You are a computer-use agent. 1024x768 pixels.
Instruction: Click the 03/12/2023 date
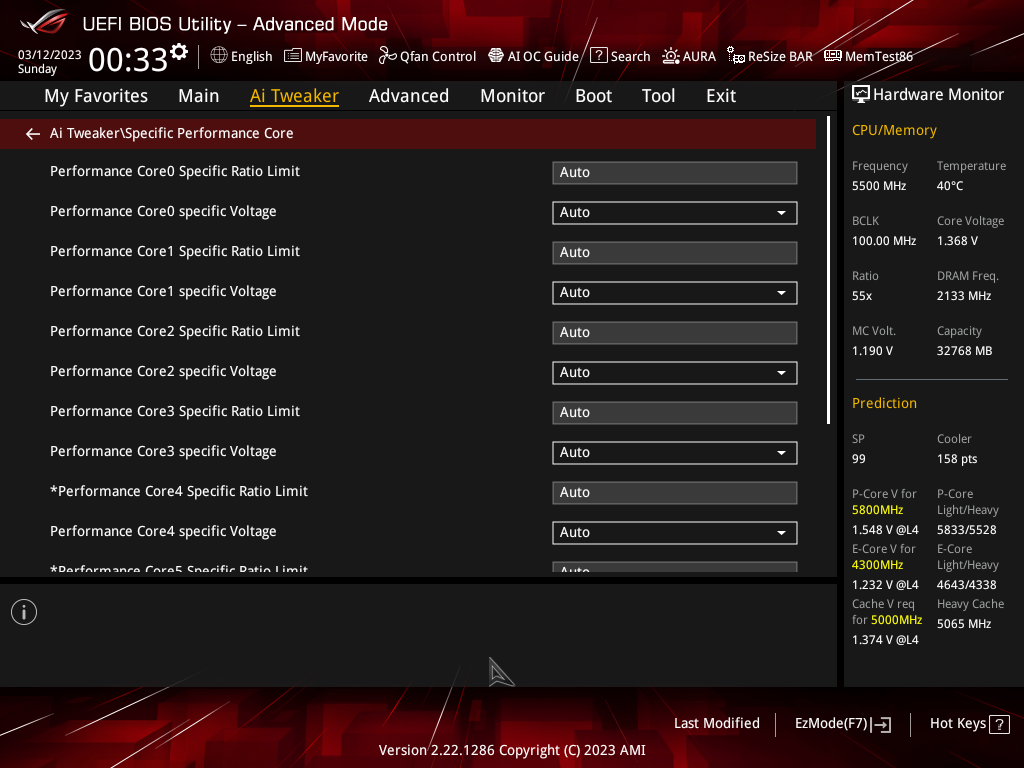coord(50,55)
